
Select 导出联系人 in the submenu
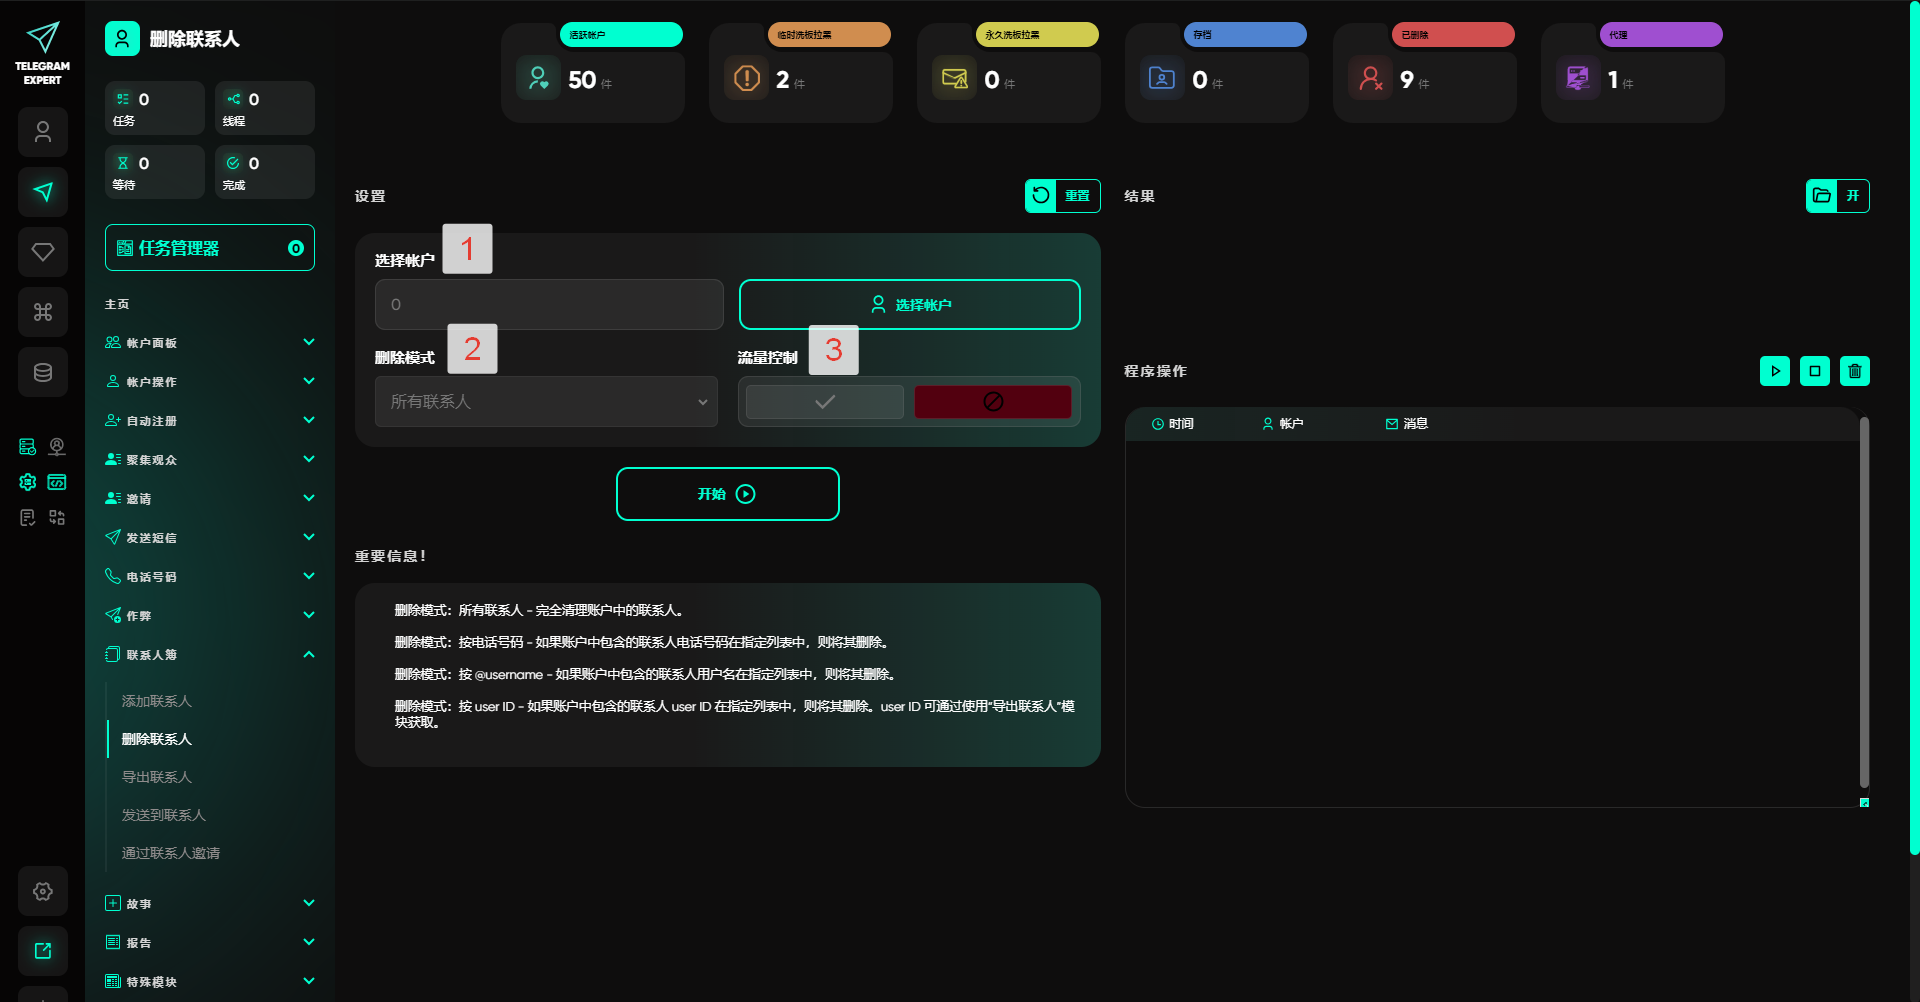(157, 777)
